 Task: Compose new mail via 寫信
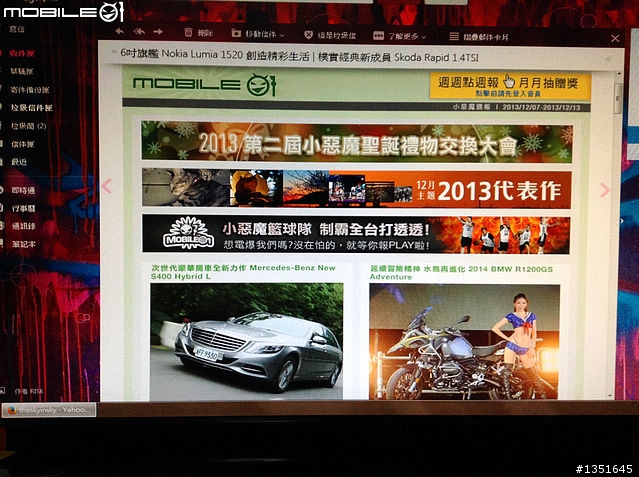click(17, 29)
